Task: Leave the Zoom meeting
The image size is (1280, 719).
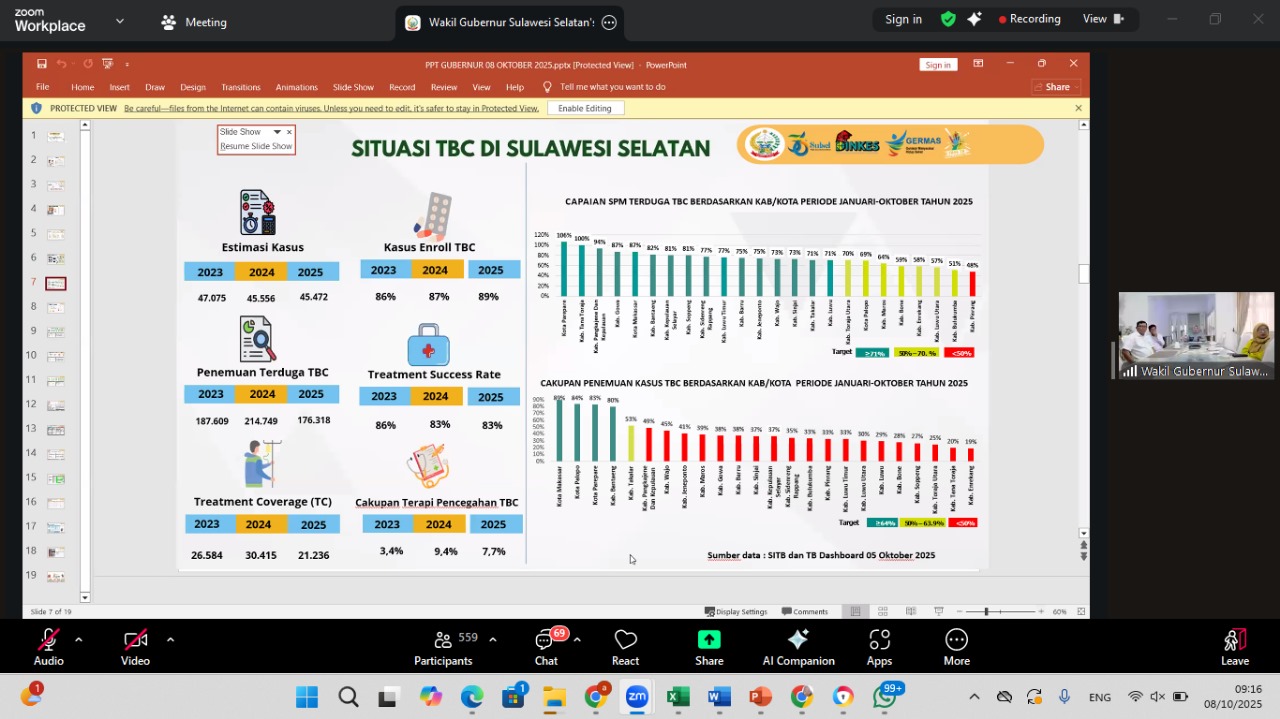Action: (x=1234, y=647)
